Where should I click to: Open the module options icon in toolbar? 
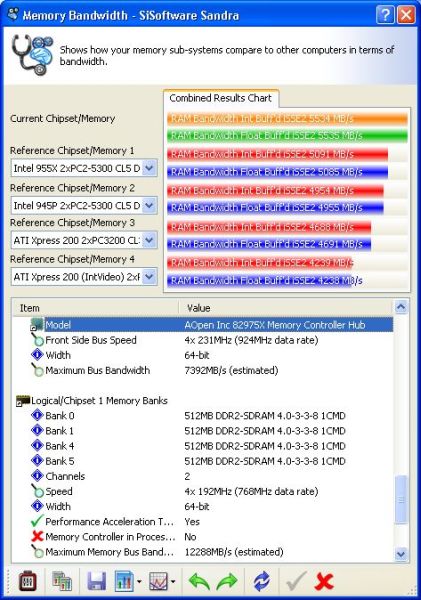click(x=28, y=581)
